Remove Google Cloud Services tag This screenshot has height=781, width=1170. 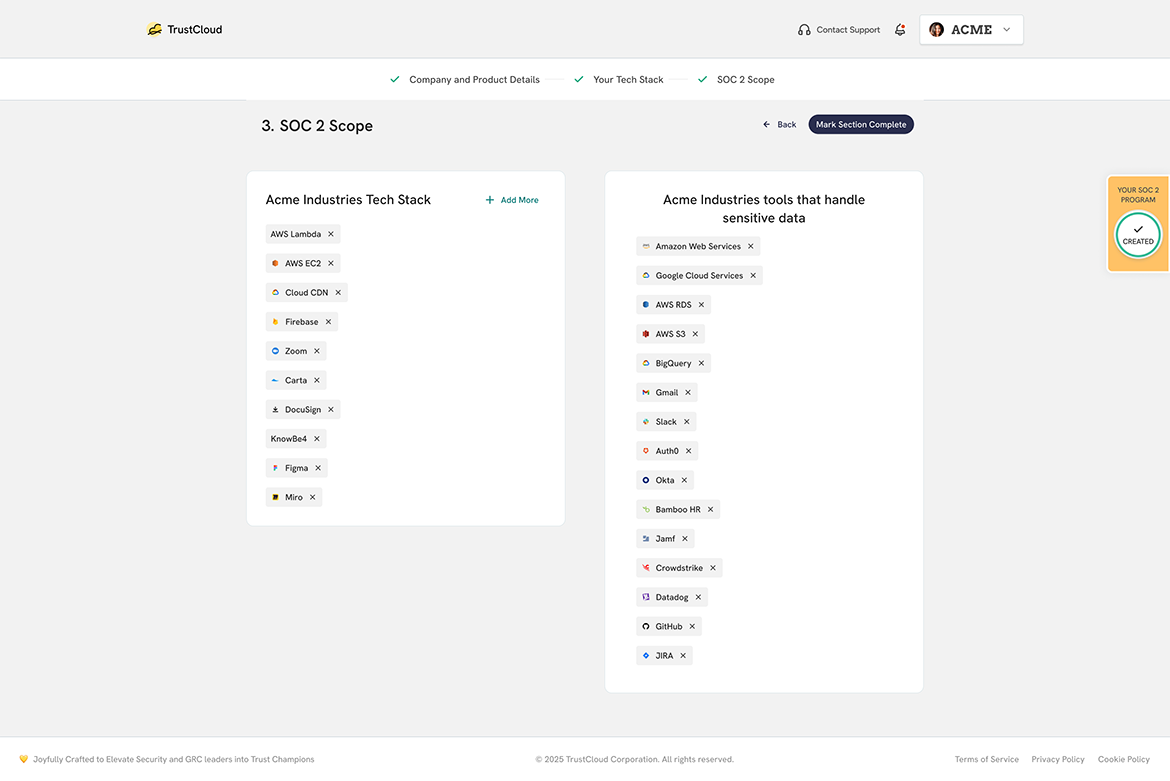pos(753,276)
